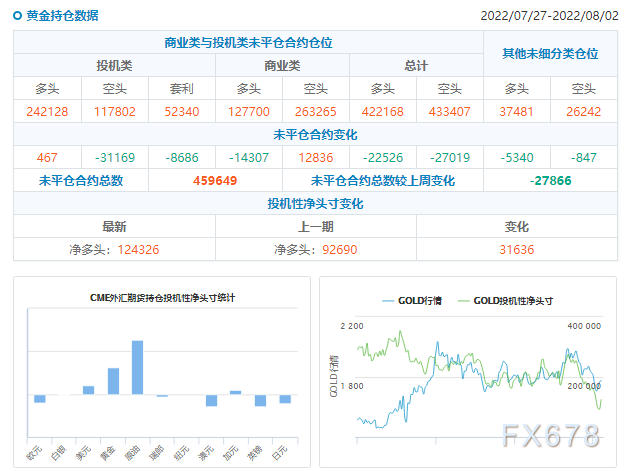630x471 pixels.
Task: Select arbitrage value 52340
Action: 182,111
